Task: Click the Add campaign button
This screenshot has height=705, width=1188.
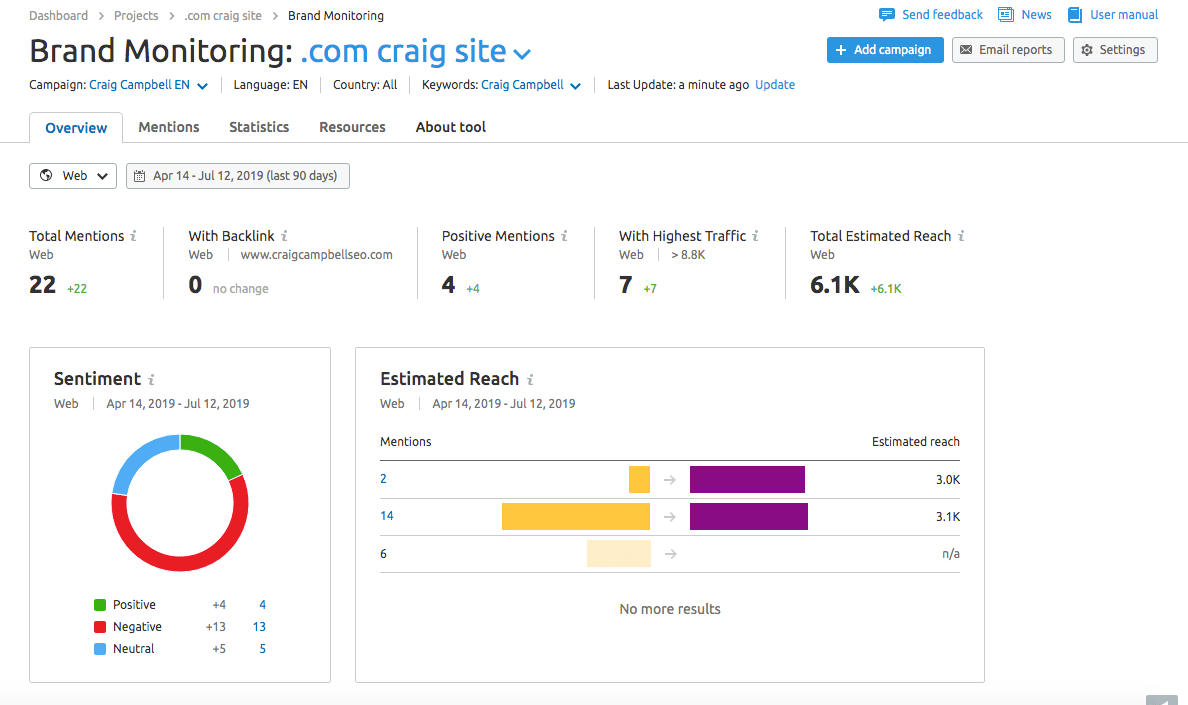Action: tap(885, 50)
